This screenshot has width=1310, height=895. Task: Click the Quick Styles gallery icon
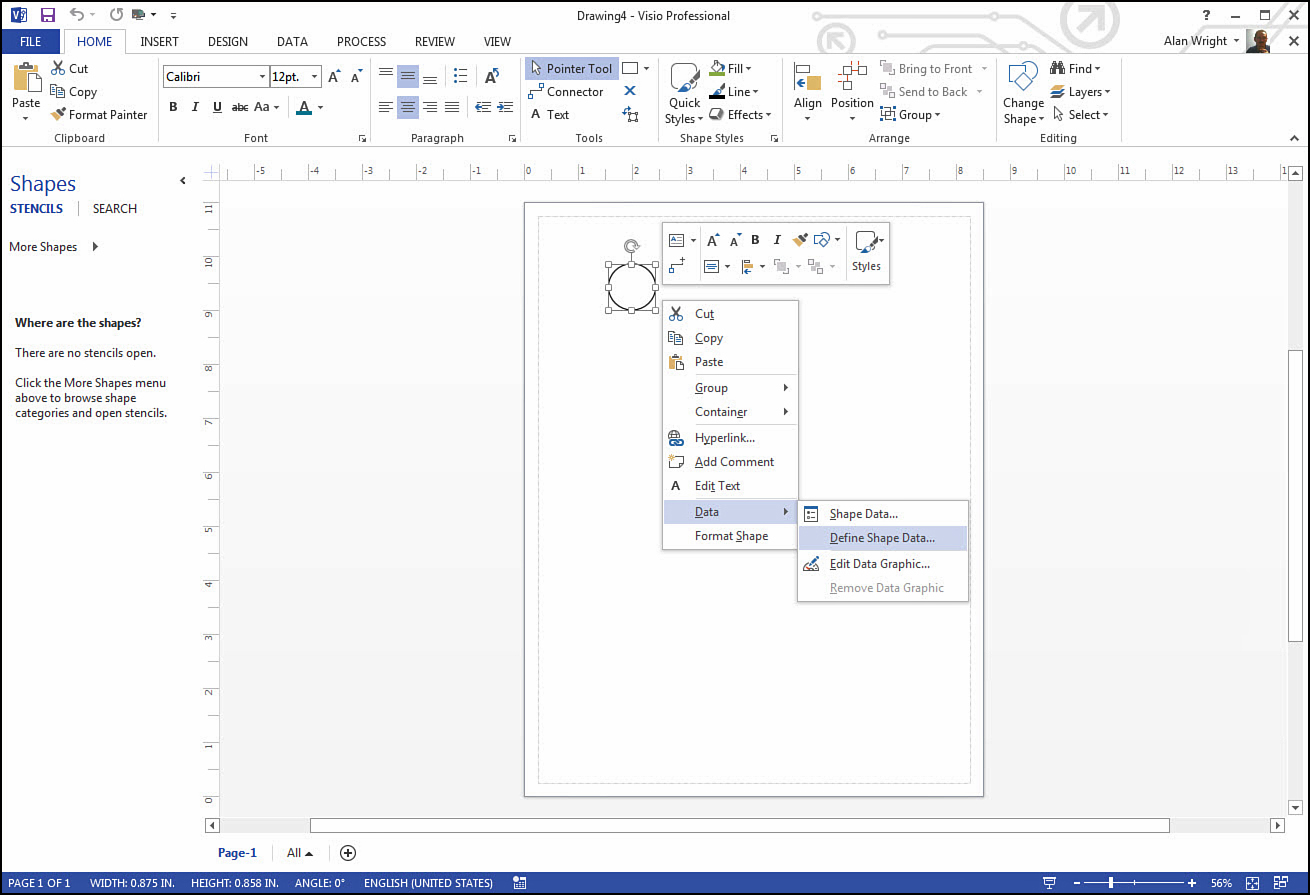coord(685,77)
